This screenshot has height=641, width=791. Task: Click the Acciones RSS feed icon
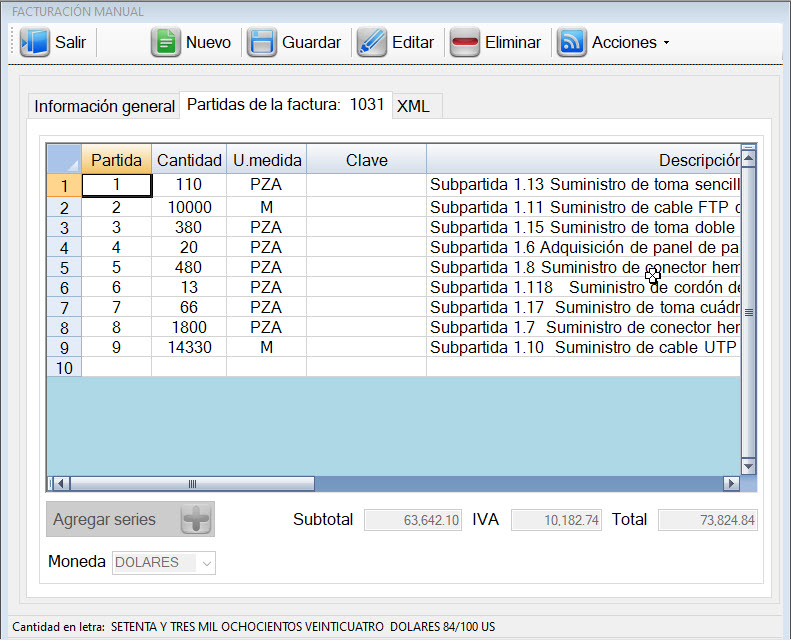click(572, 42)
